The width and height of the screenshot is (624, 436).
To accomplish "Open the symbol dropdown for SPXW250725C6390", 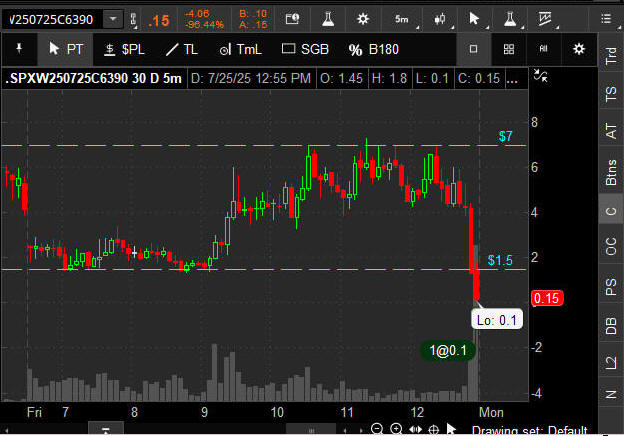I will pyautogui.click(x=115, y=20).
